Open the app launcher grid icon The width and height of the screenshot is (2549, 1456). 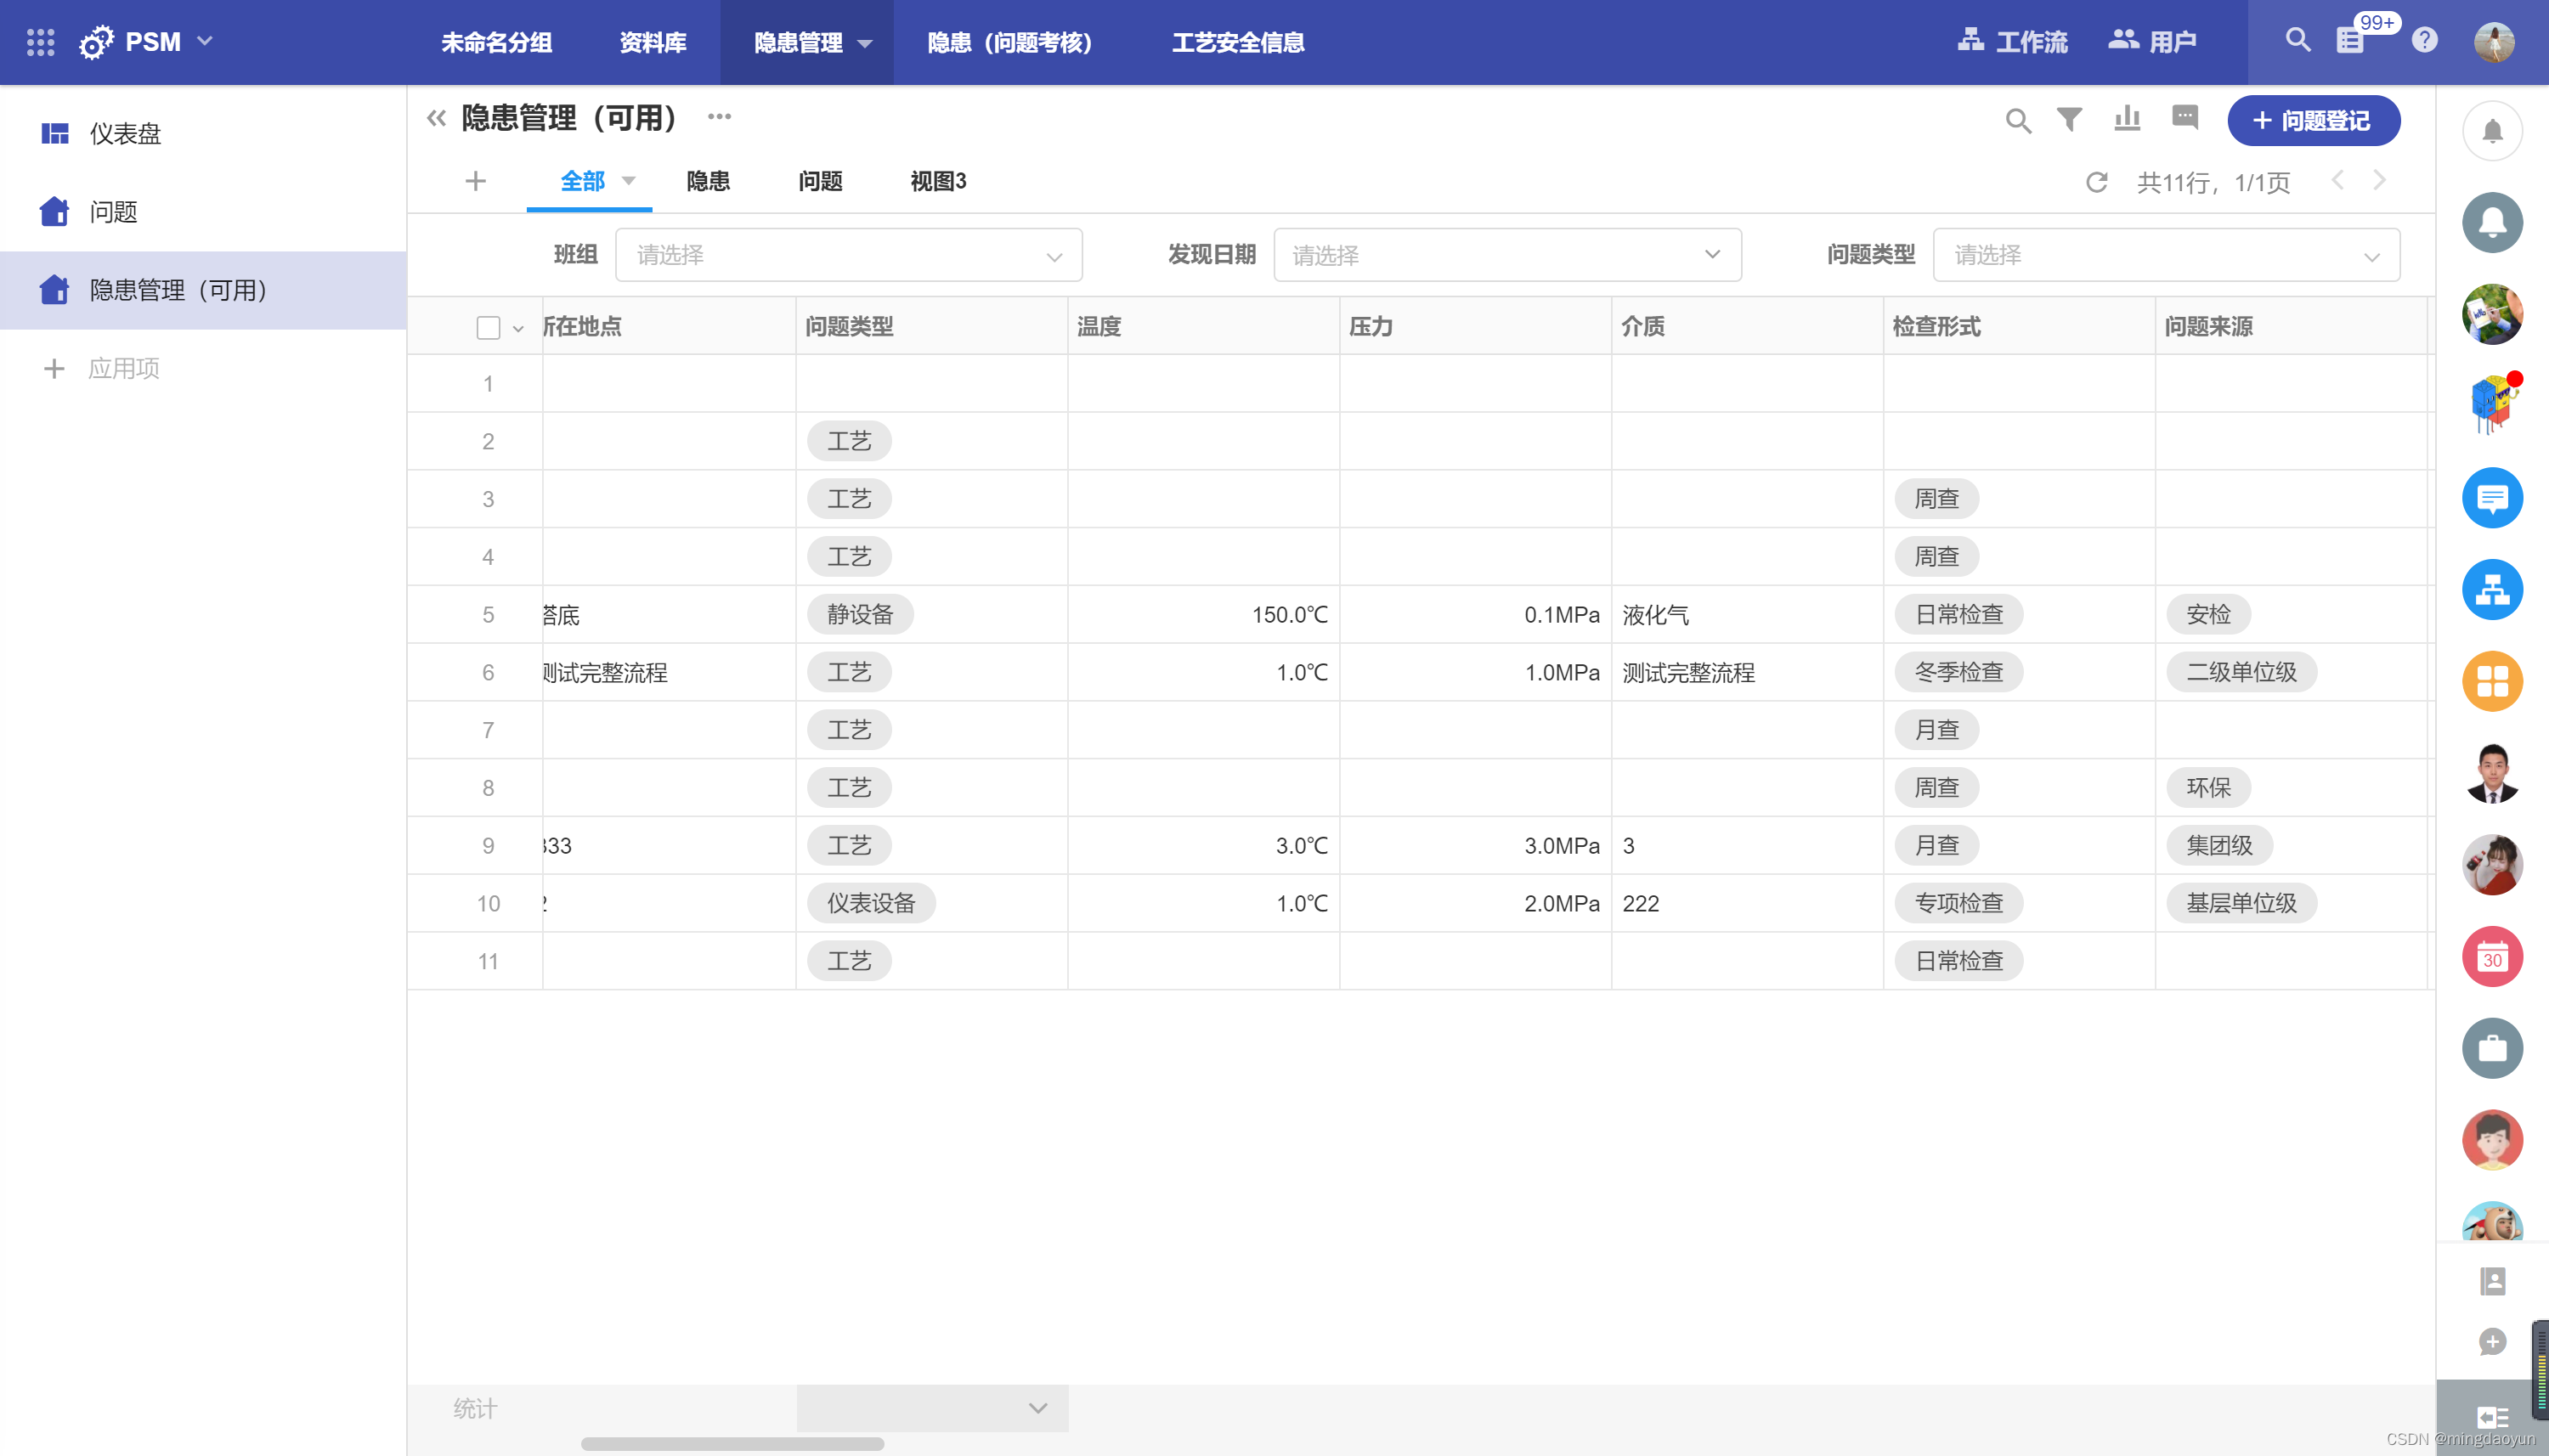[x=40, y=42]
